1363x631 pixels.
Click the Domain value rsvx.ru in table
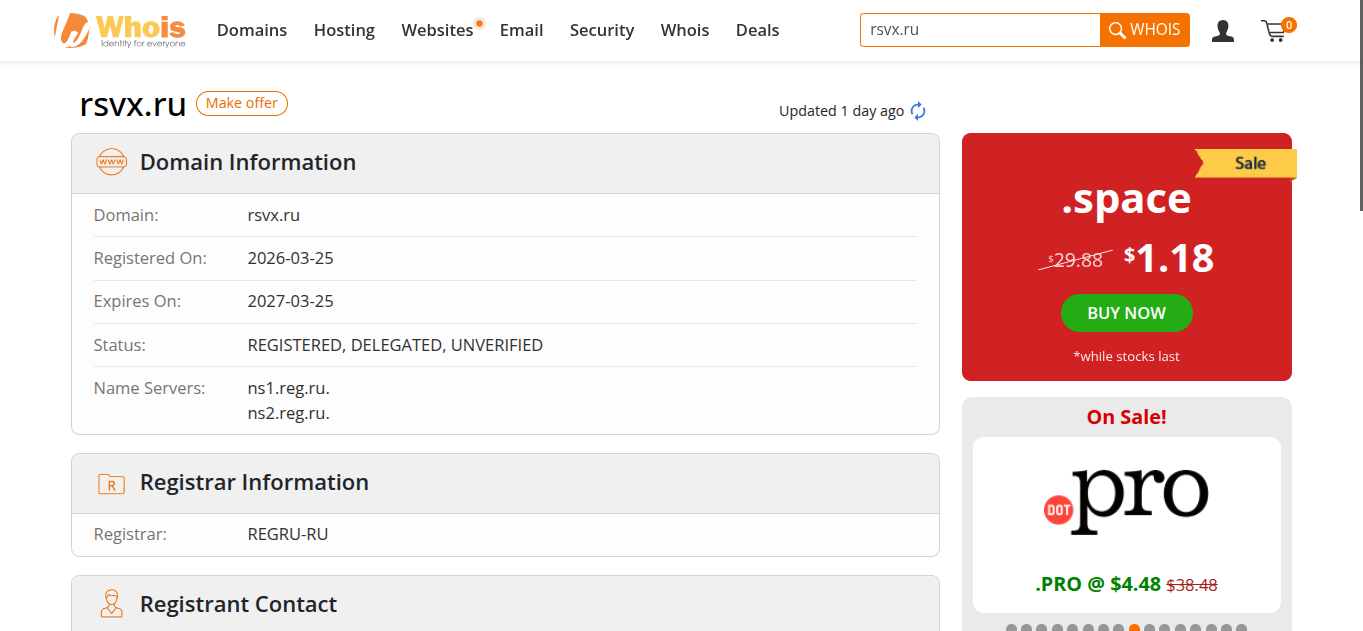(274, 215)
